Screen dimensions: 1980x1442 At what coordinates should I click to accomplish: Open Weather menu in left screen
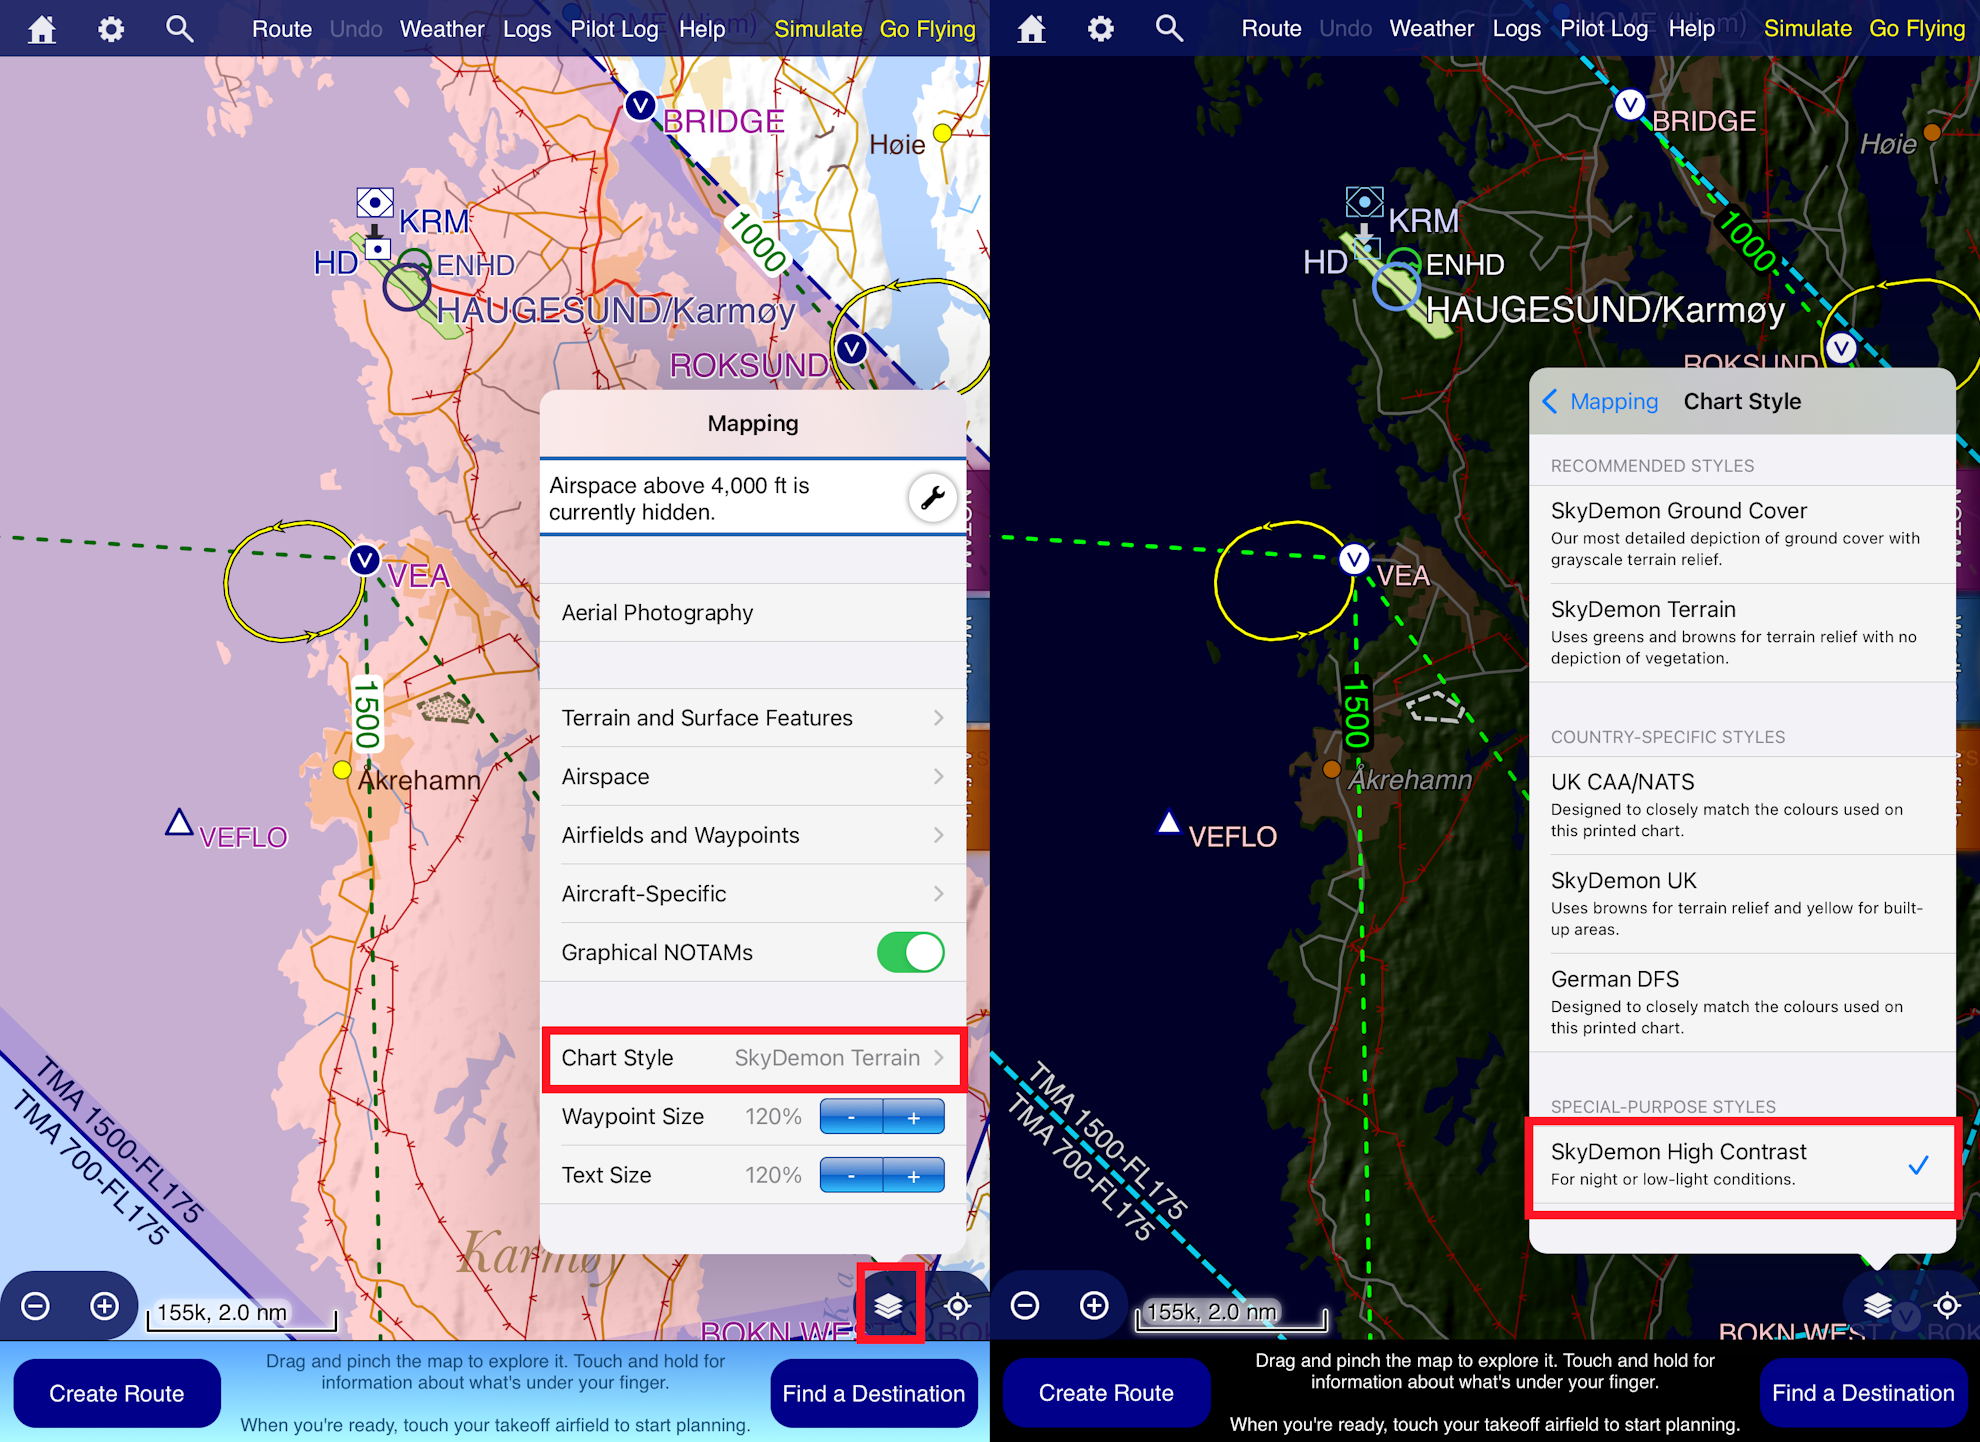point(442,29)
